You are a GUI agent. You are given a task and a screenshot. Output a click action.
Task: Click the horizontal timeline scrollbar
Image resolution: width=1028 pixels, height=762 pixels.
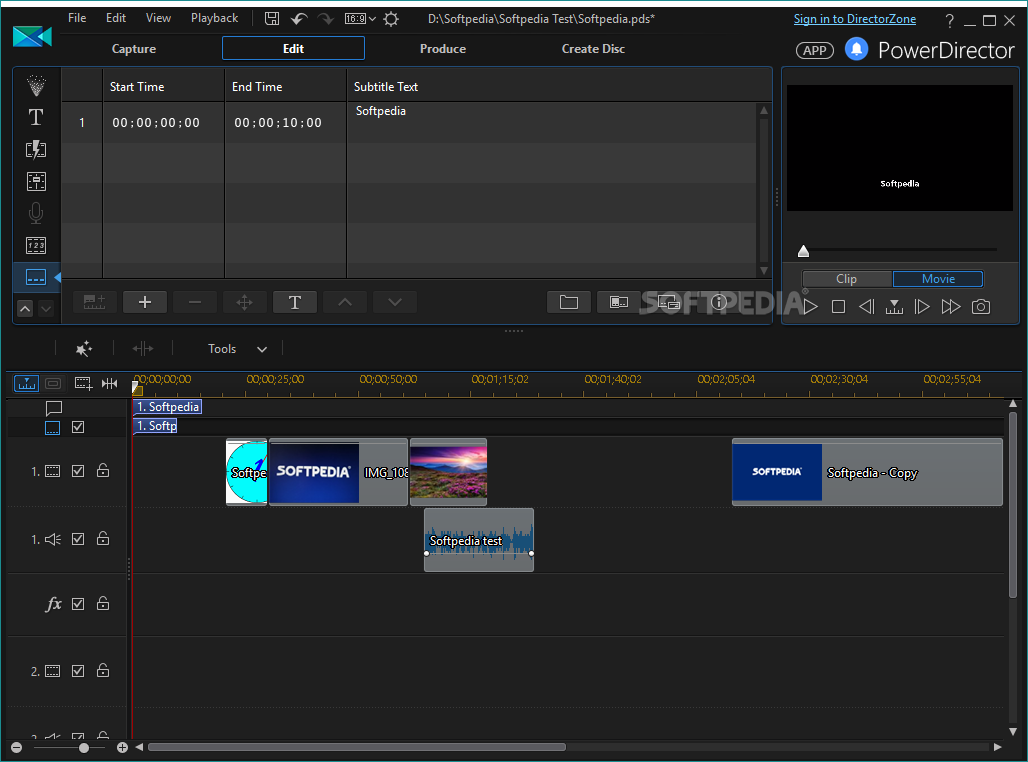point(357,747)
